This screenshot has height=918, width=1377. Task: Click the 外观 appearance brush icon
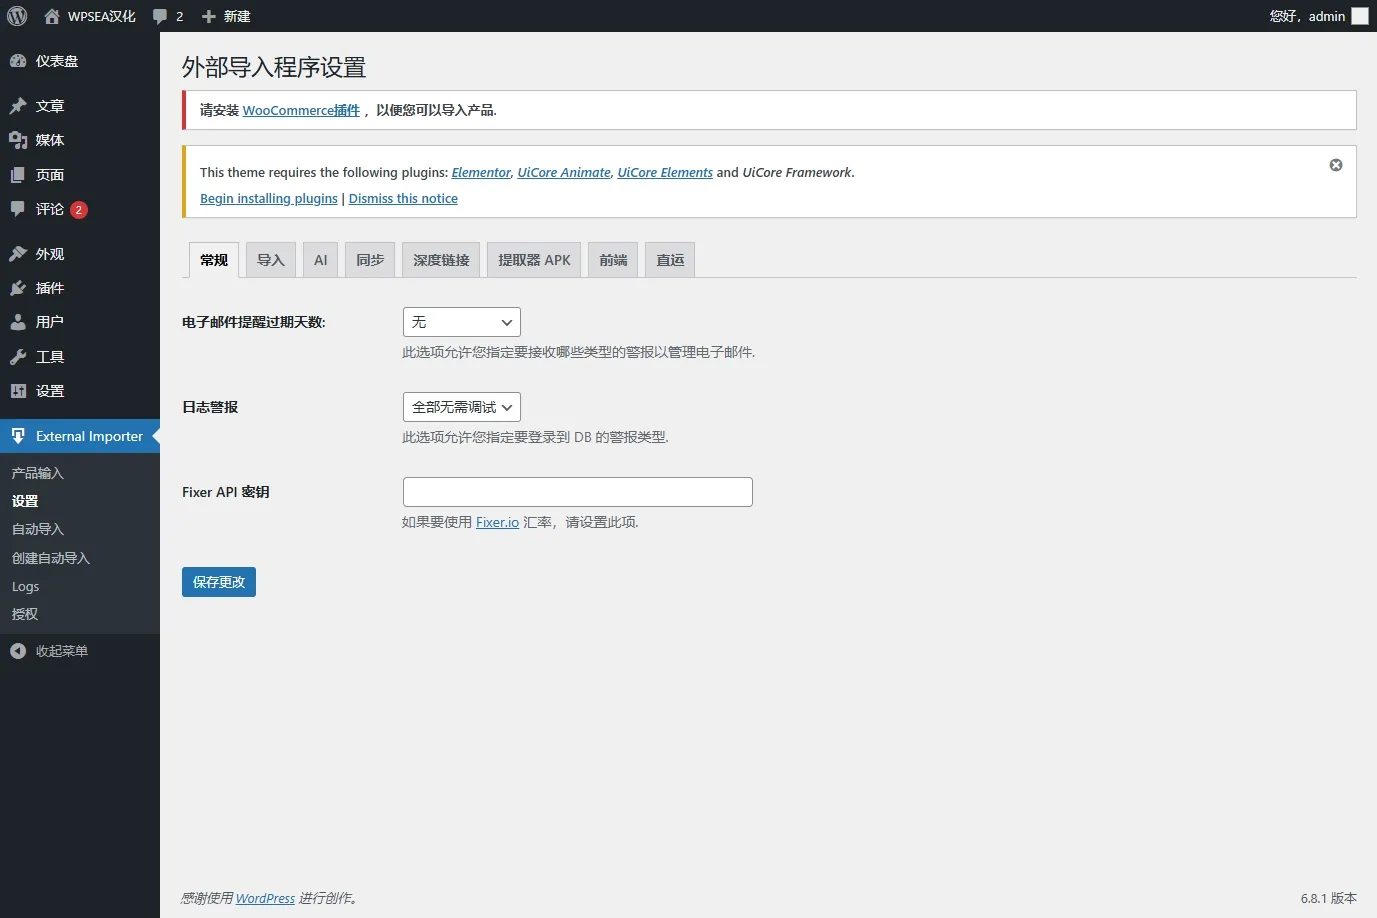point(18,254)
